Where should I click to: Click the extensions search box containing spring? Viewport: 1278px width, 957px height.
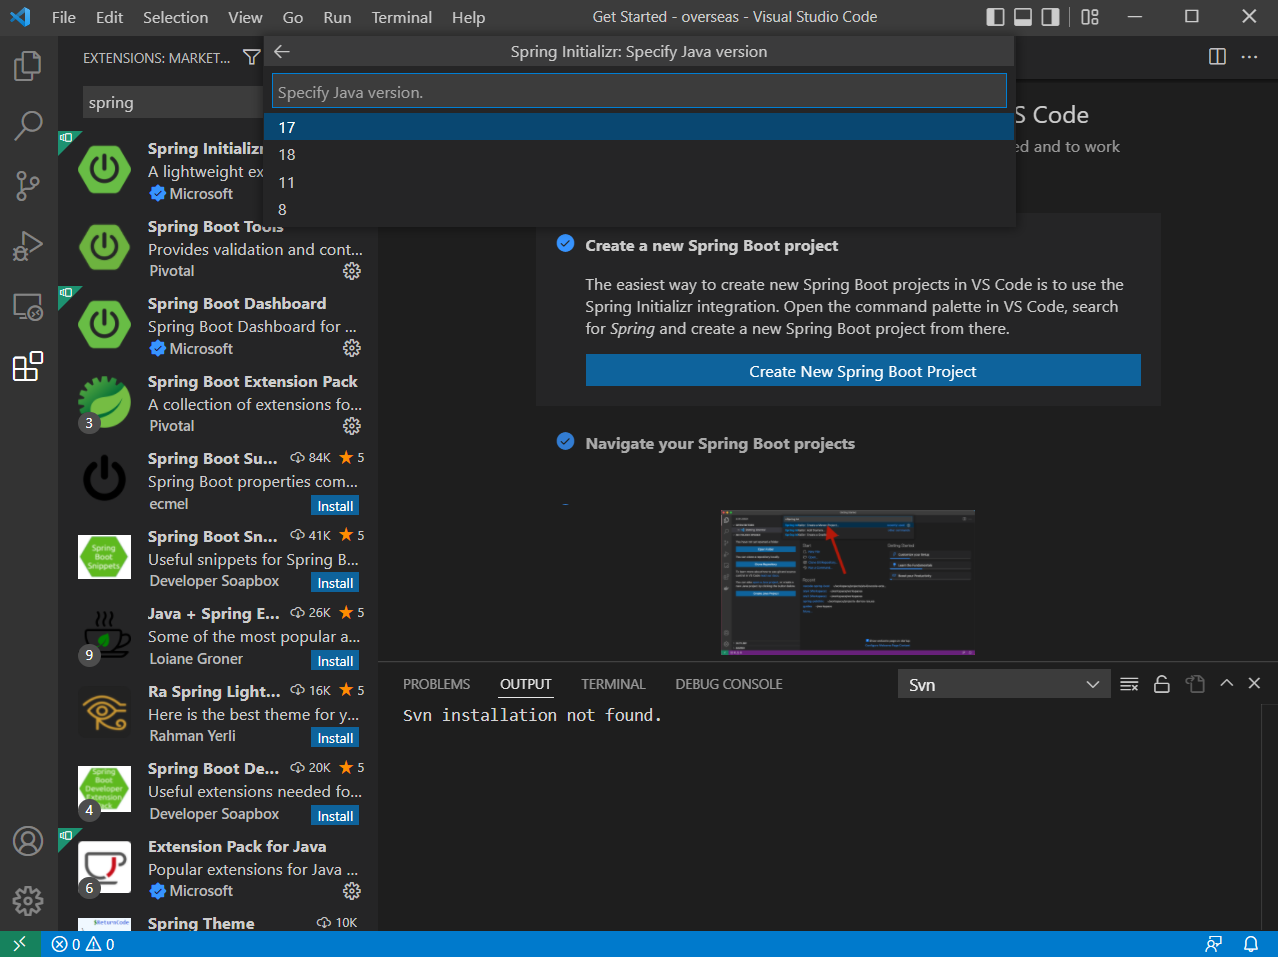click(x=174, y=102)
